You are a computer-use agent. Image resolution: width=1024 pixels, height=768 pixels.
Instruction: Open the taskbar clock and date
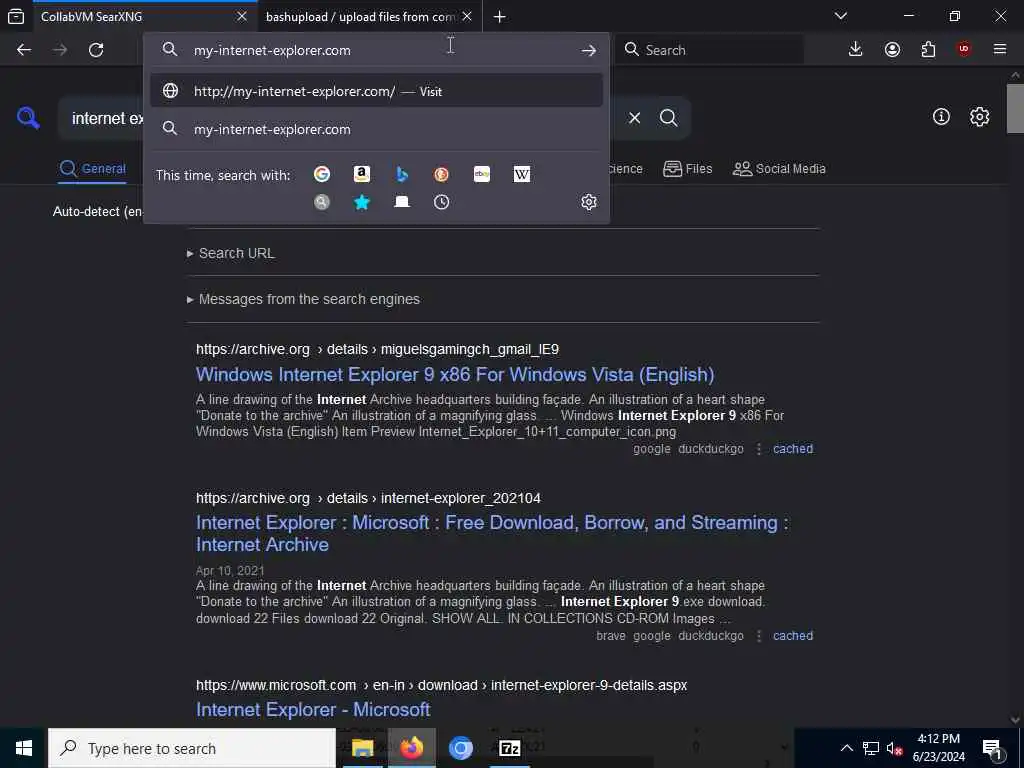point(938,748)
